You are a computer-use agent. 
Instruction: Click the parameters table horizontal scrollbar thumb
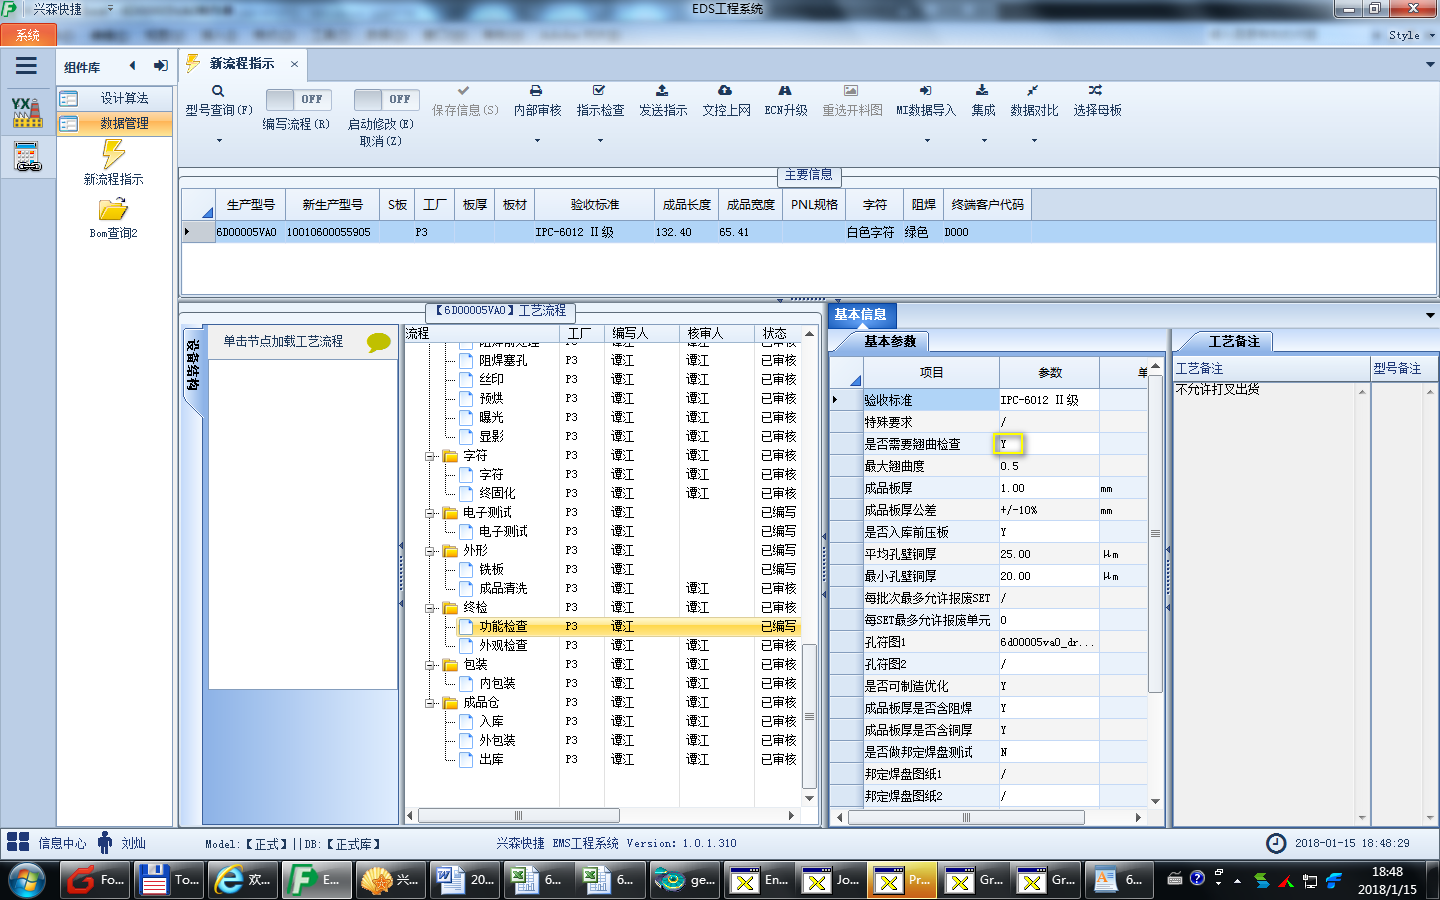966,817
